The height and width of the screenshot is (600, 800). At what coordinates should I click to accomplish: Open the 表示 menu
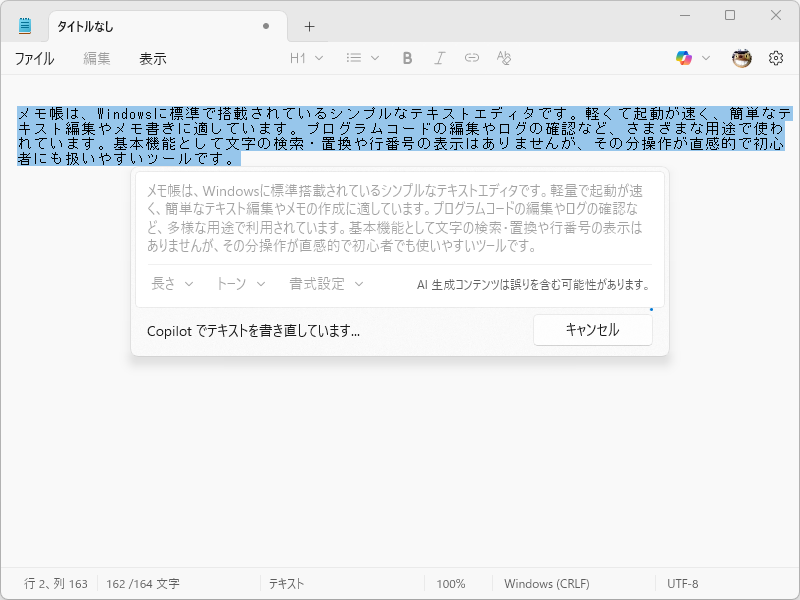tap(152, 59)
